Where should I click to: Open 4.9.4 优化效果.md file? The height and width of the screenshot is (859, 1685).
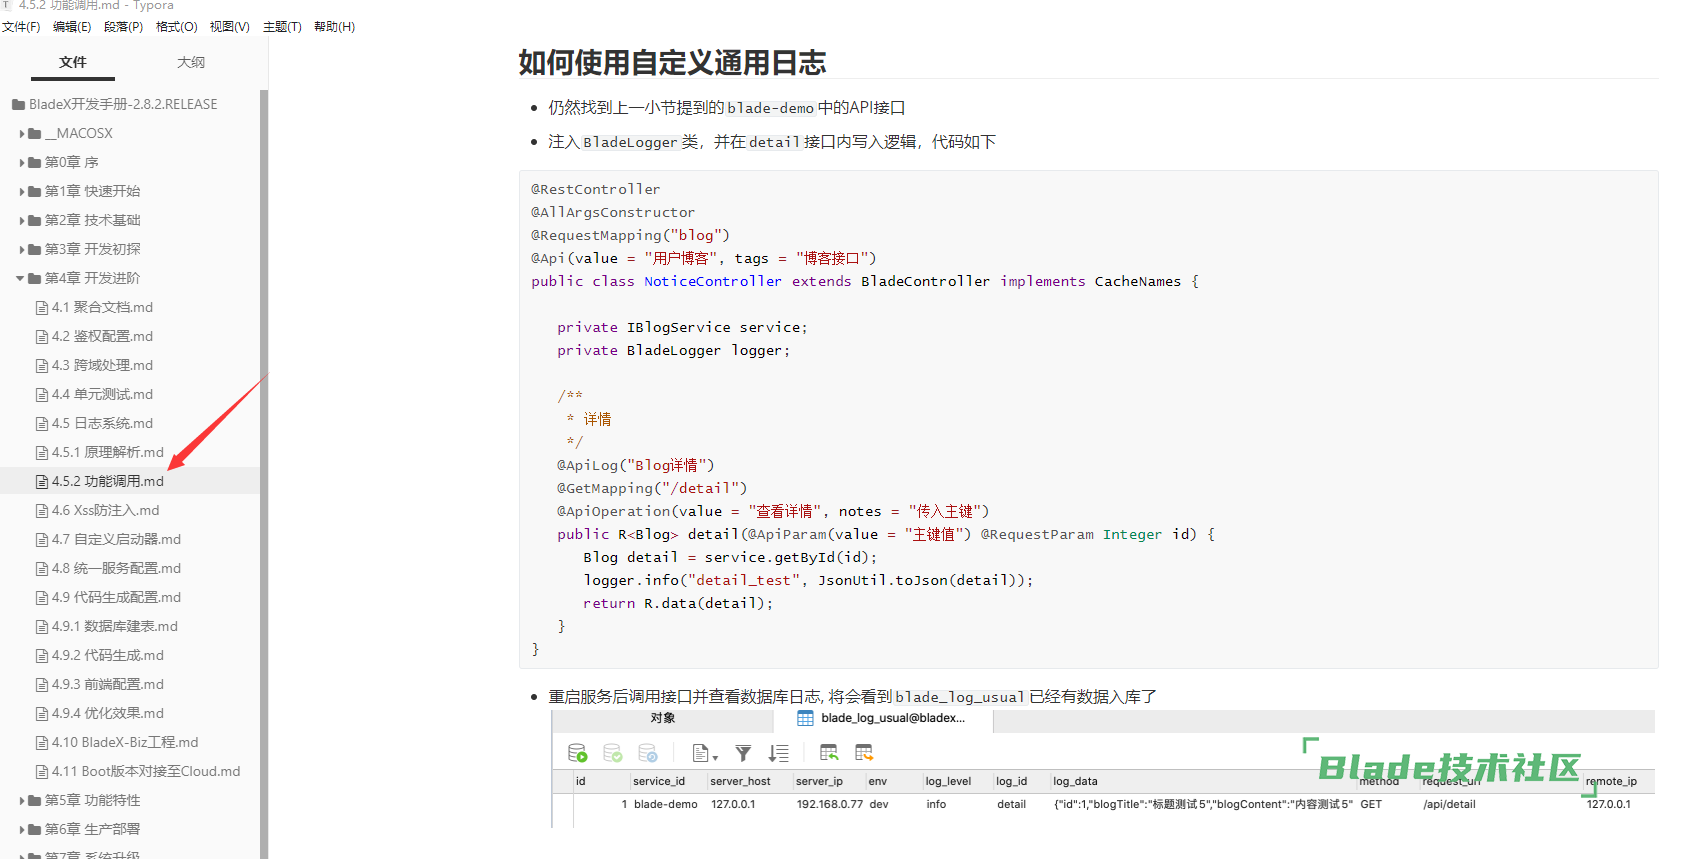click(x=108, y=714)
